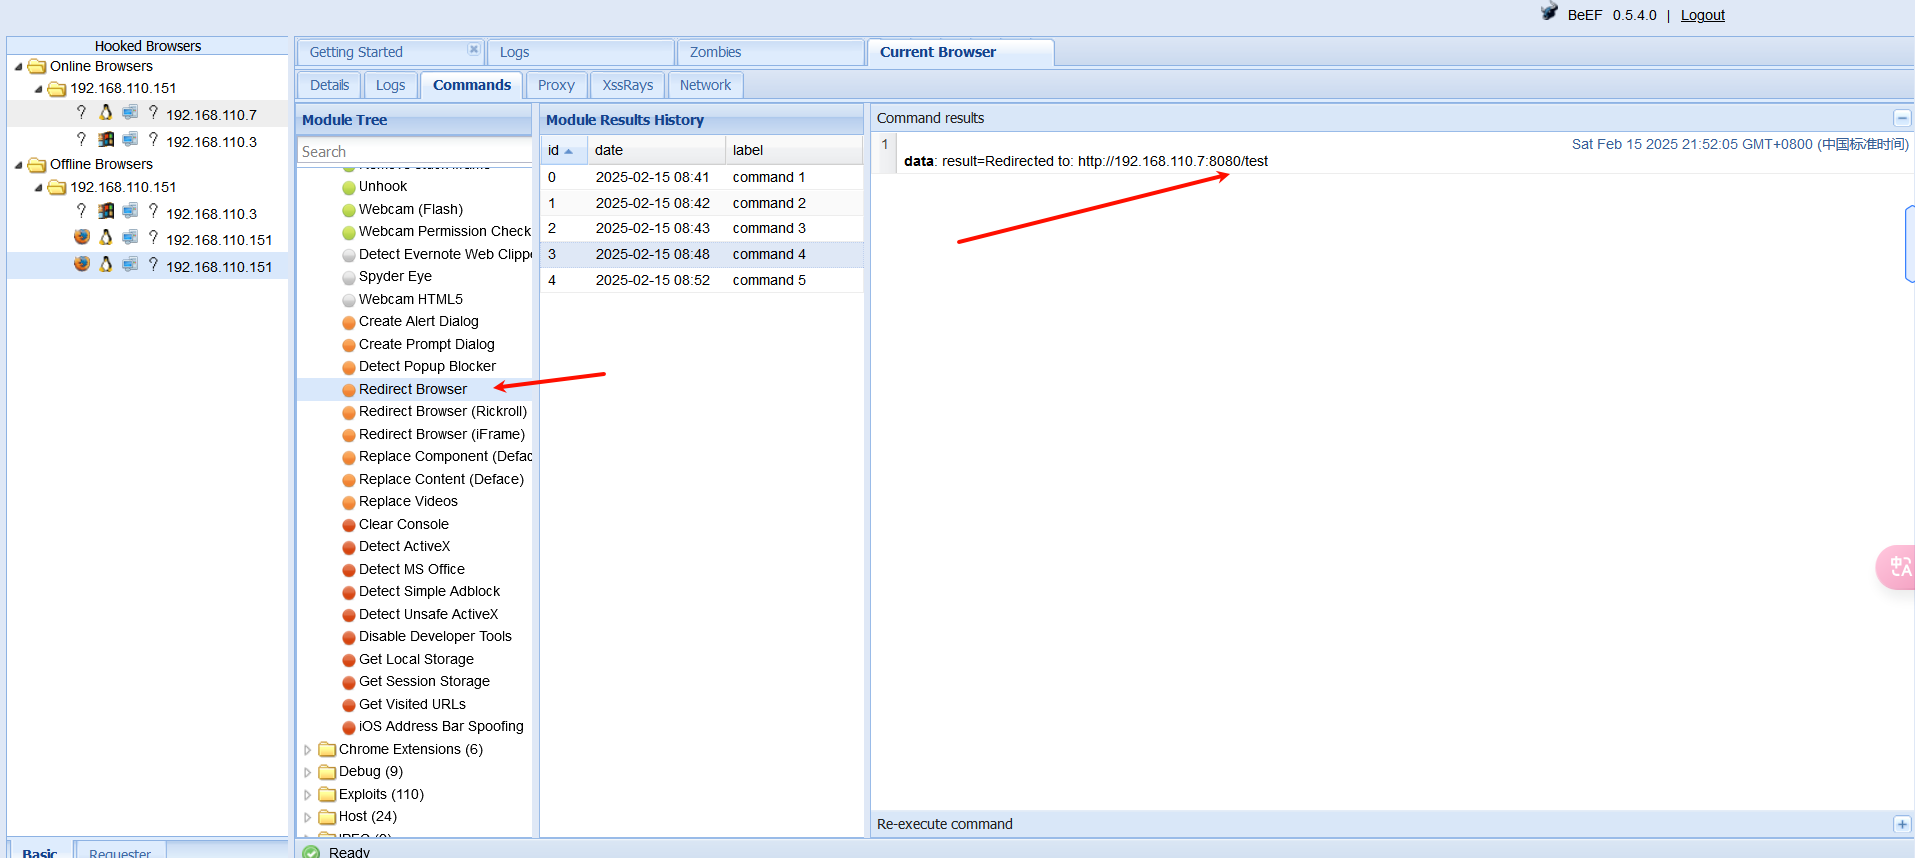Select the Detect MS Office module
1915x858 pixels.
click(412, 570)
